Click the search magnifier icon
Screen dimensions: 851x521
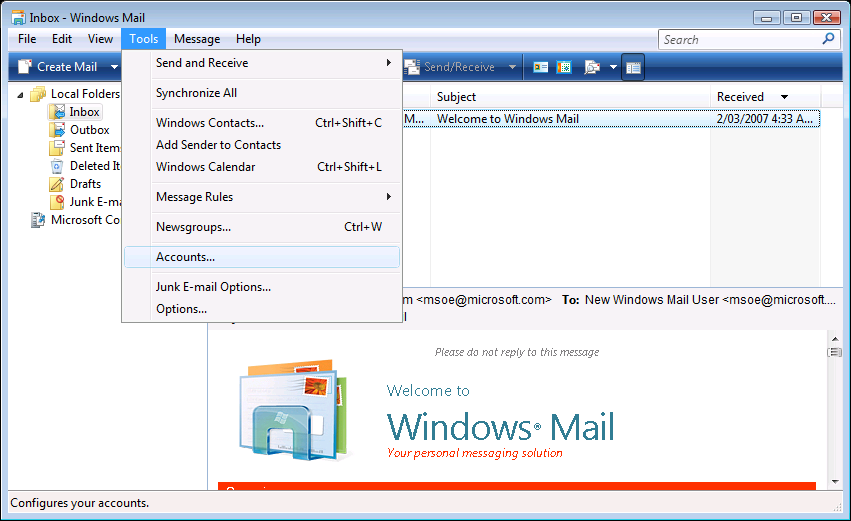[x=828, y=39]
